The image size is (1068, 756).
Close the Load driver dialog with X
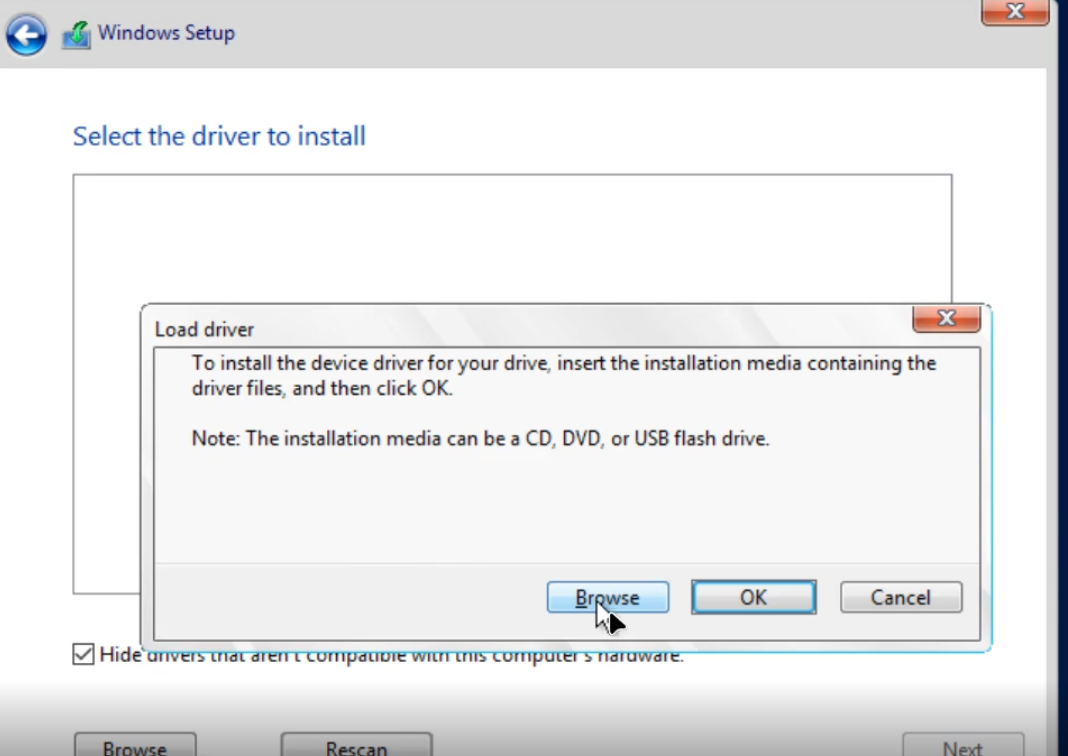pyautogui.click(x=945, y=319)
